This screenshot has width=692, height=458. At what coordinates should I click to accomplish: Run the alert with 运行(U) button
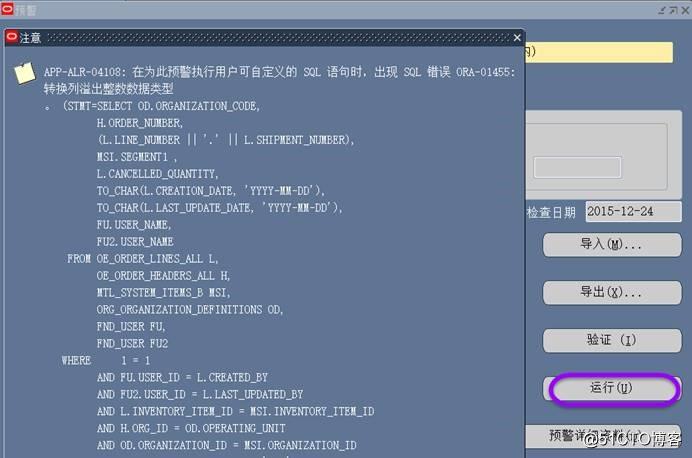(x=612, y=388)
